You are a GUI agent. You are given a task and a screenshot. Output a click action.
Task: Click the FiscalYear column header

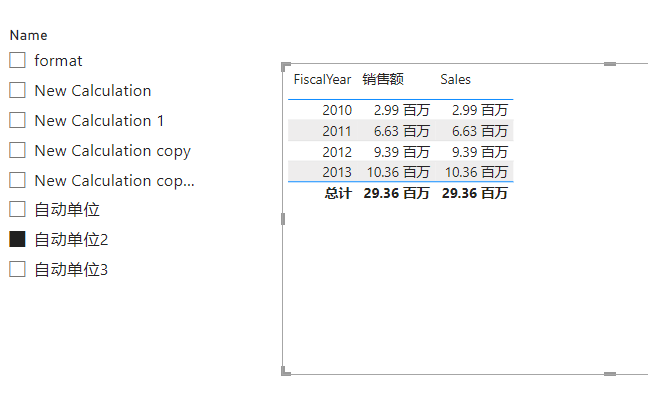[x=322, y=79]
